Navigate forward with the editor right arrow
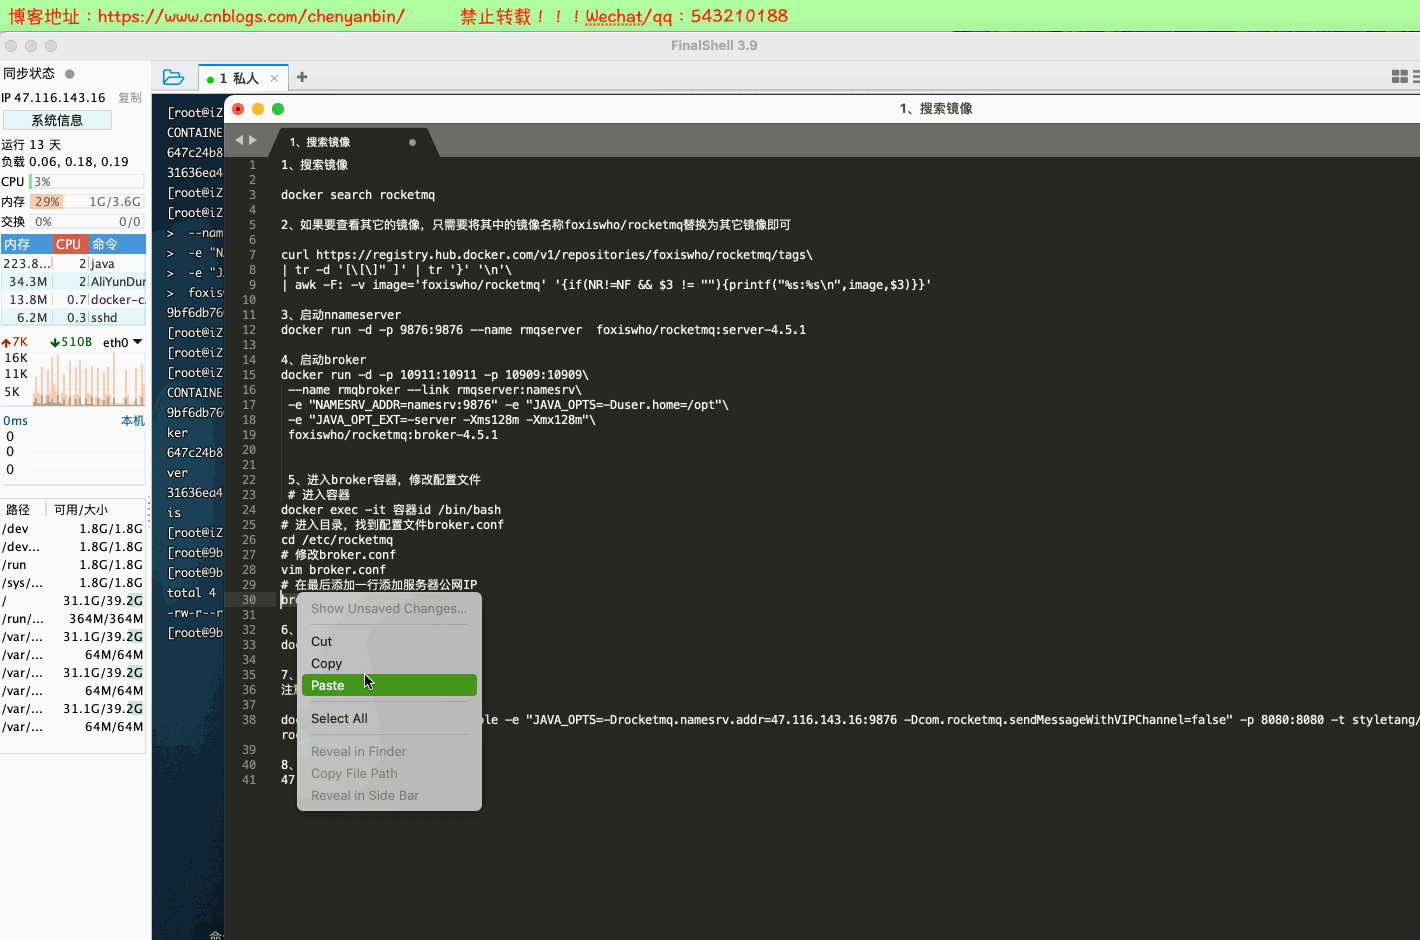Viewport: 1420px width, 940px height. (x=253, y=141)
